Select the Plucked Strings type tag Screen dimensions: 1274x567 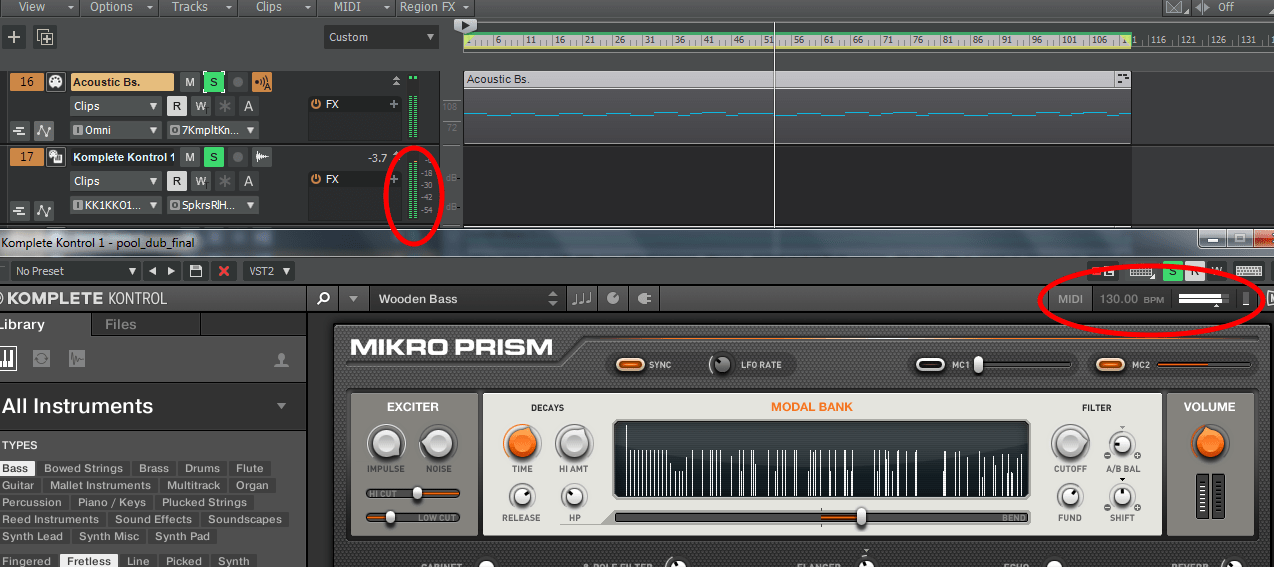[x=204, y=502]
